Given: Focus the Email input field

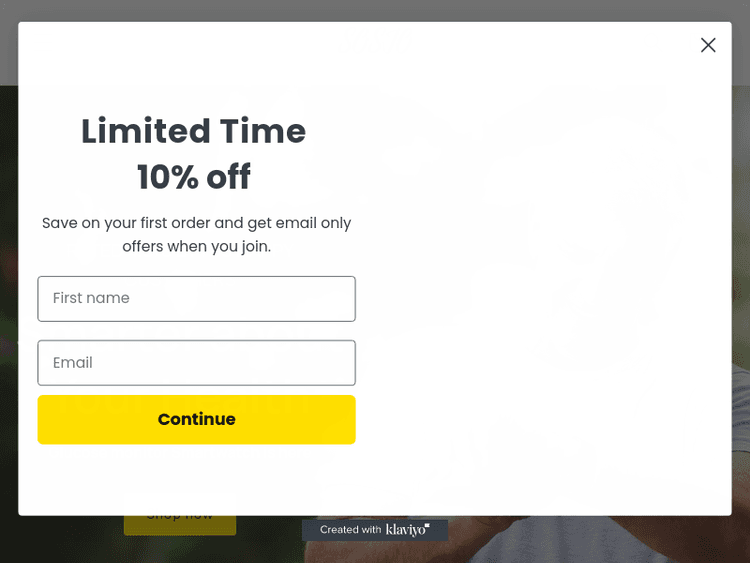Looking at the screenshot, I should pos(196,363).
